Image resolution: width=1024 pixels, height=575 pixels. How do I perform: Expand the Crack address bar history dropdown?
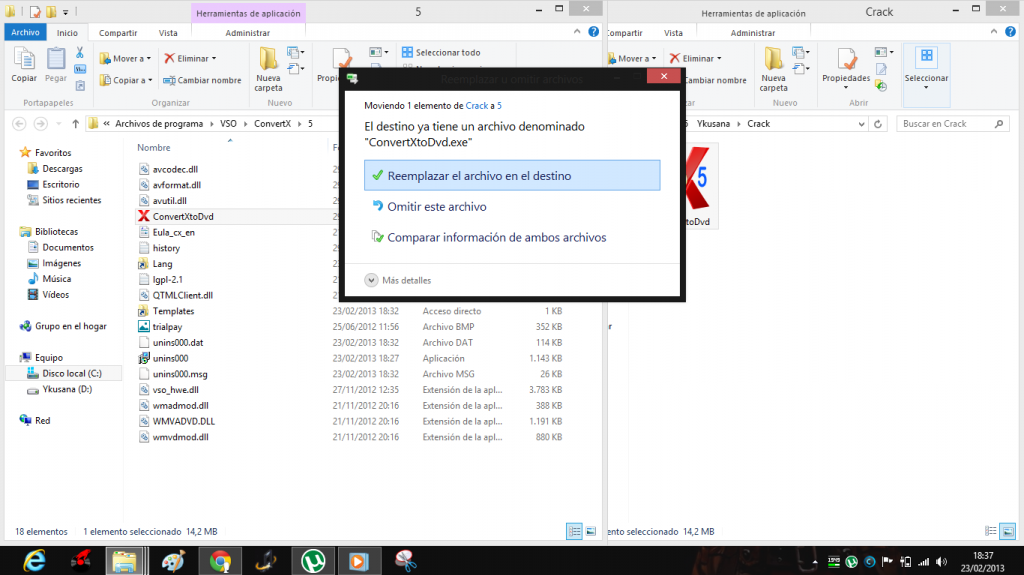(861, 123)
